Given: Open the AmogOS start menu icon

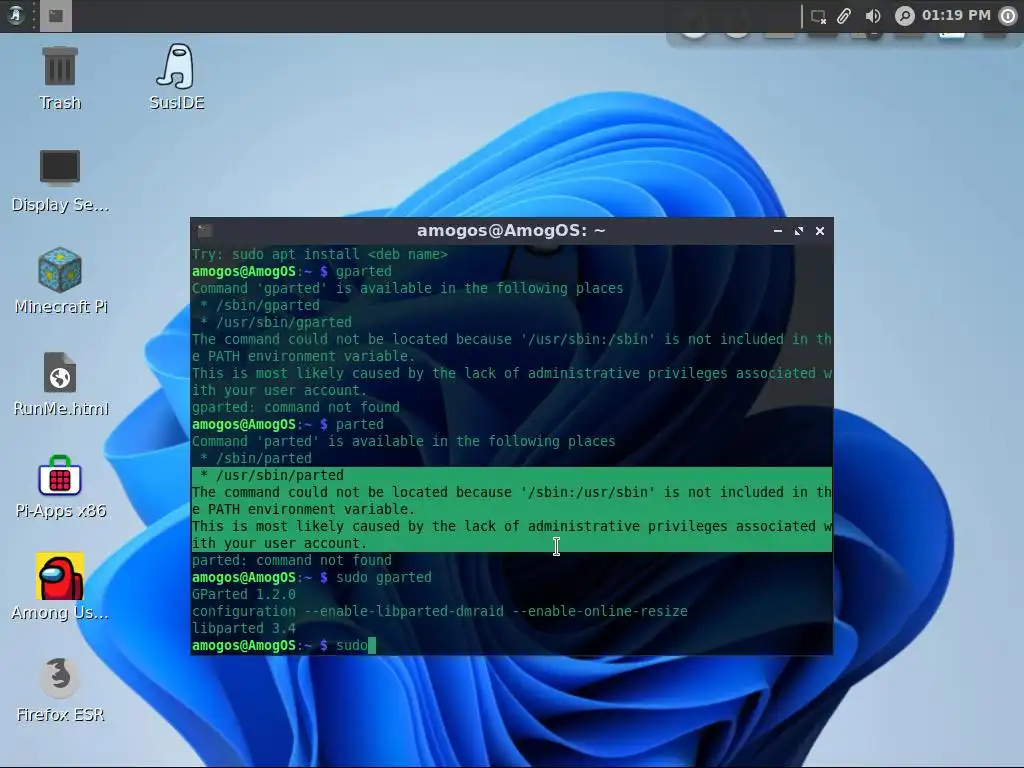Looking at the screenshot, I should [15, 15].
